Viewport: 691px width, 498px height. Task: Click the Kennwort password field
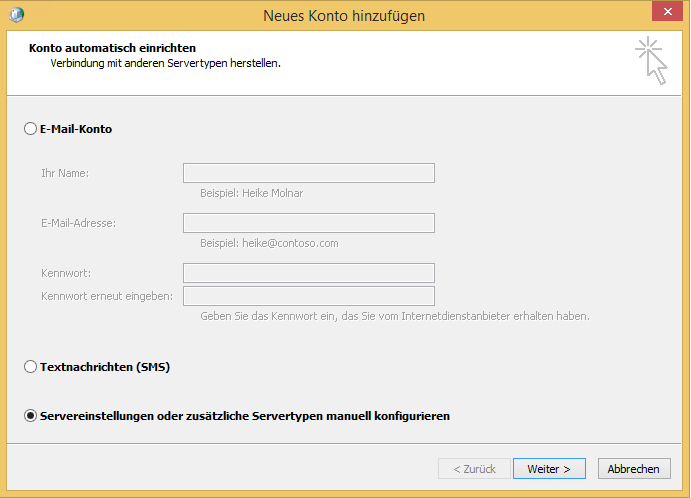308,273
